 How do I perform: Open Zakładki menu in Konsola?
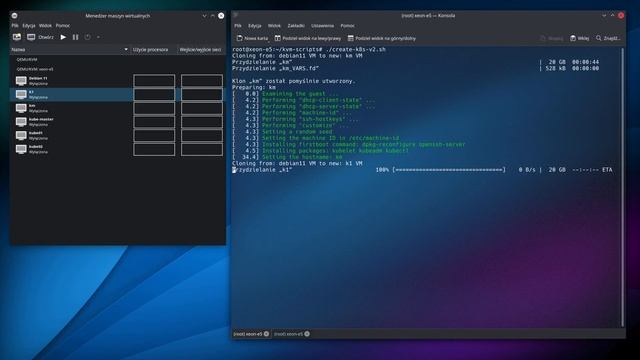click(296, 25)
